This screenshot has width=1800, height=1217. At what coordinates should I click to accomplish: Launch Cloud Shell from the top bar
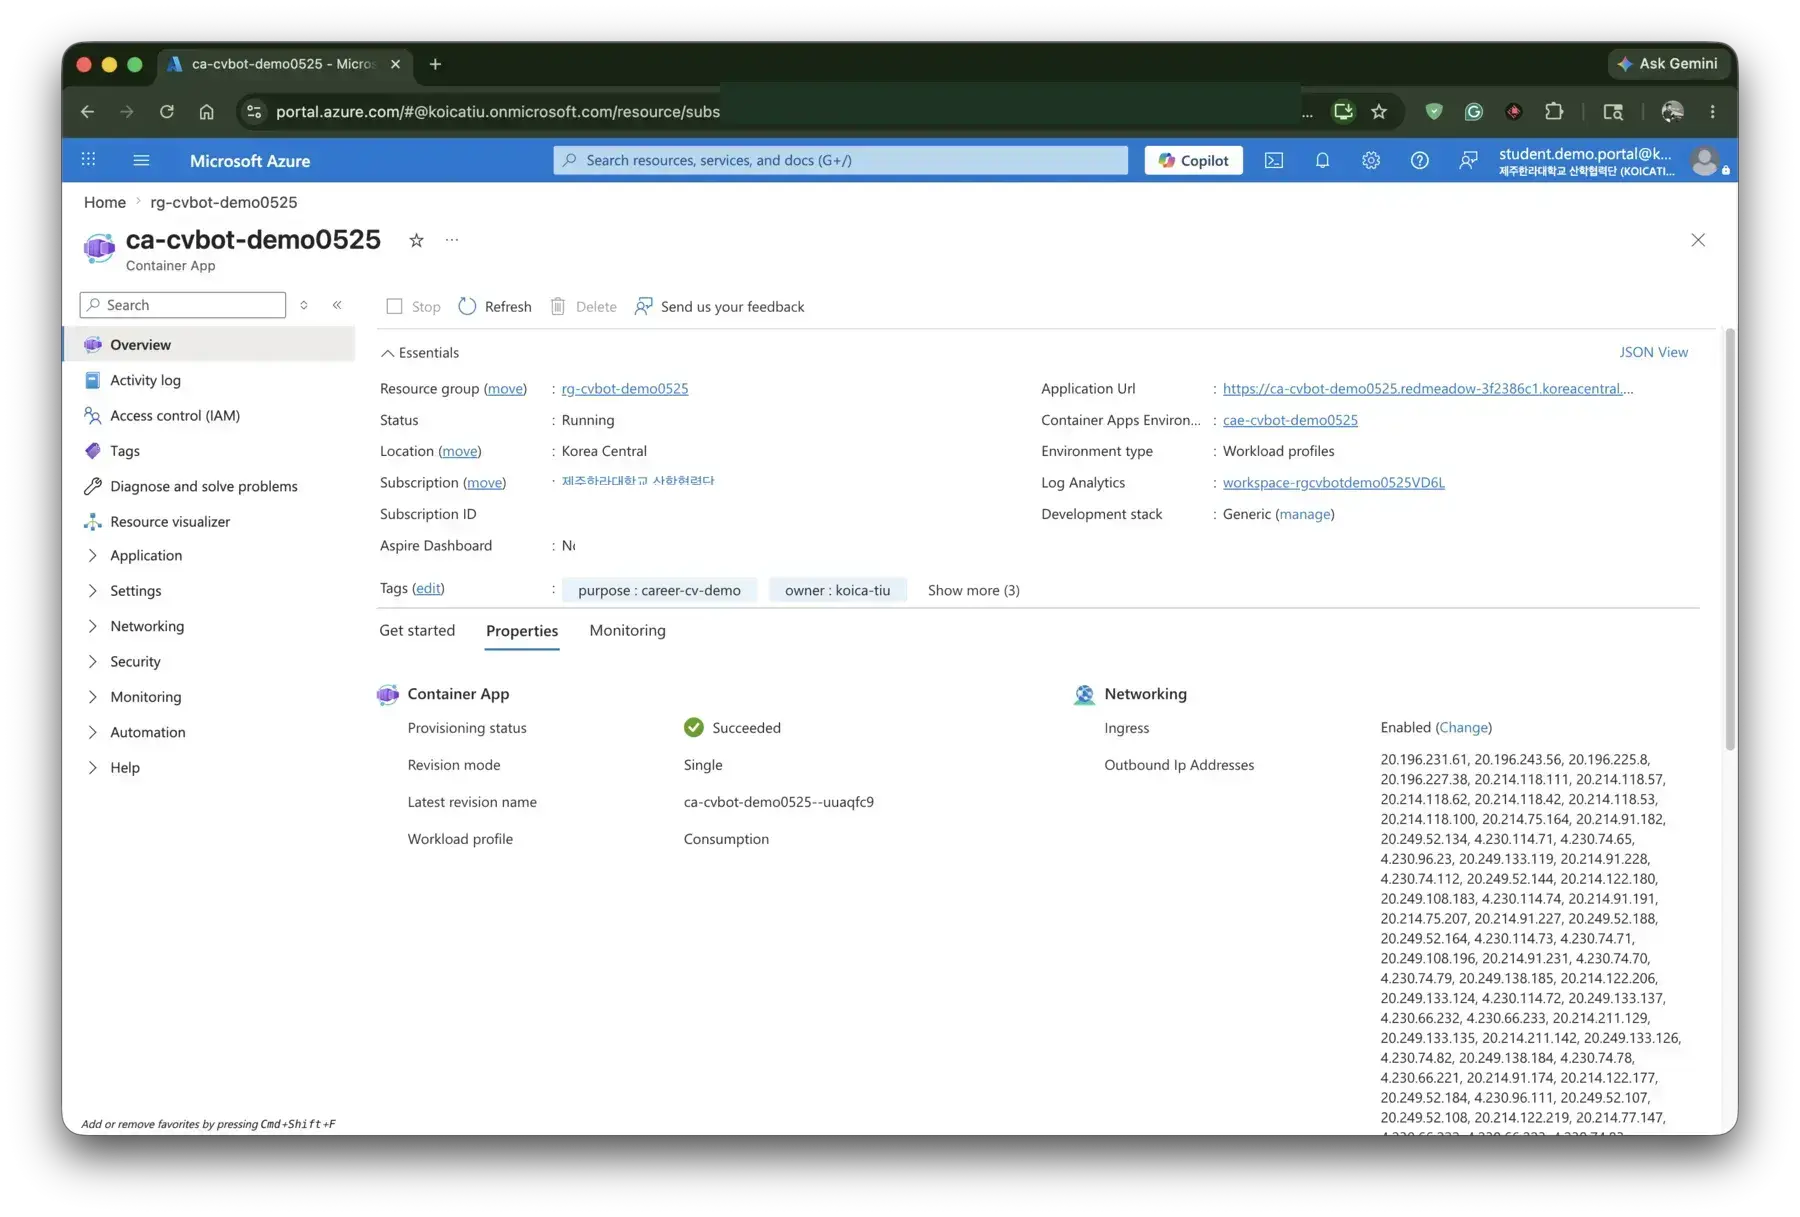pyautogui.click(x=1273, y=160)
